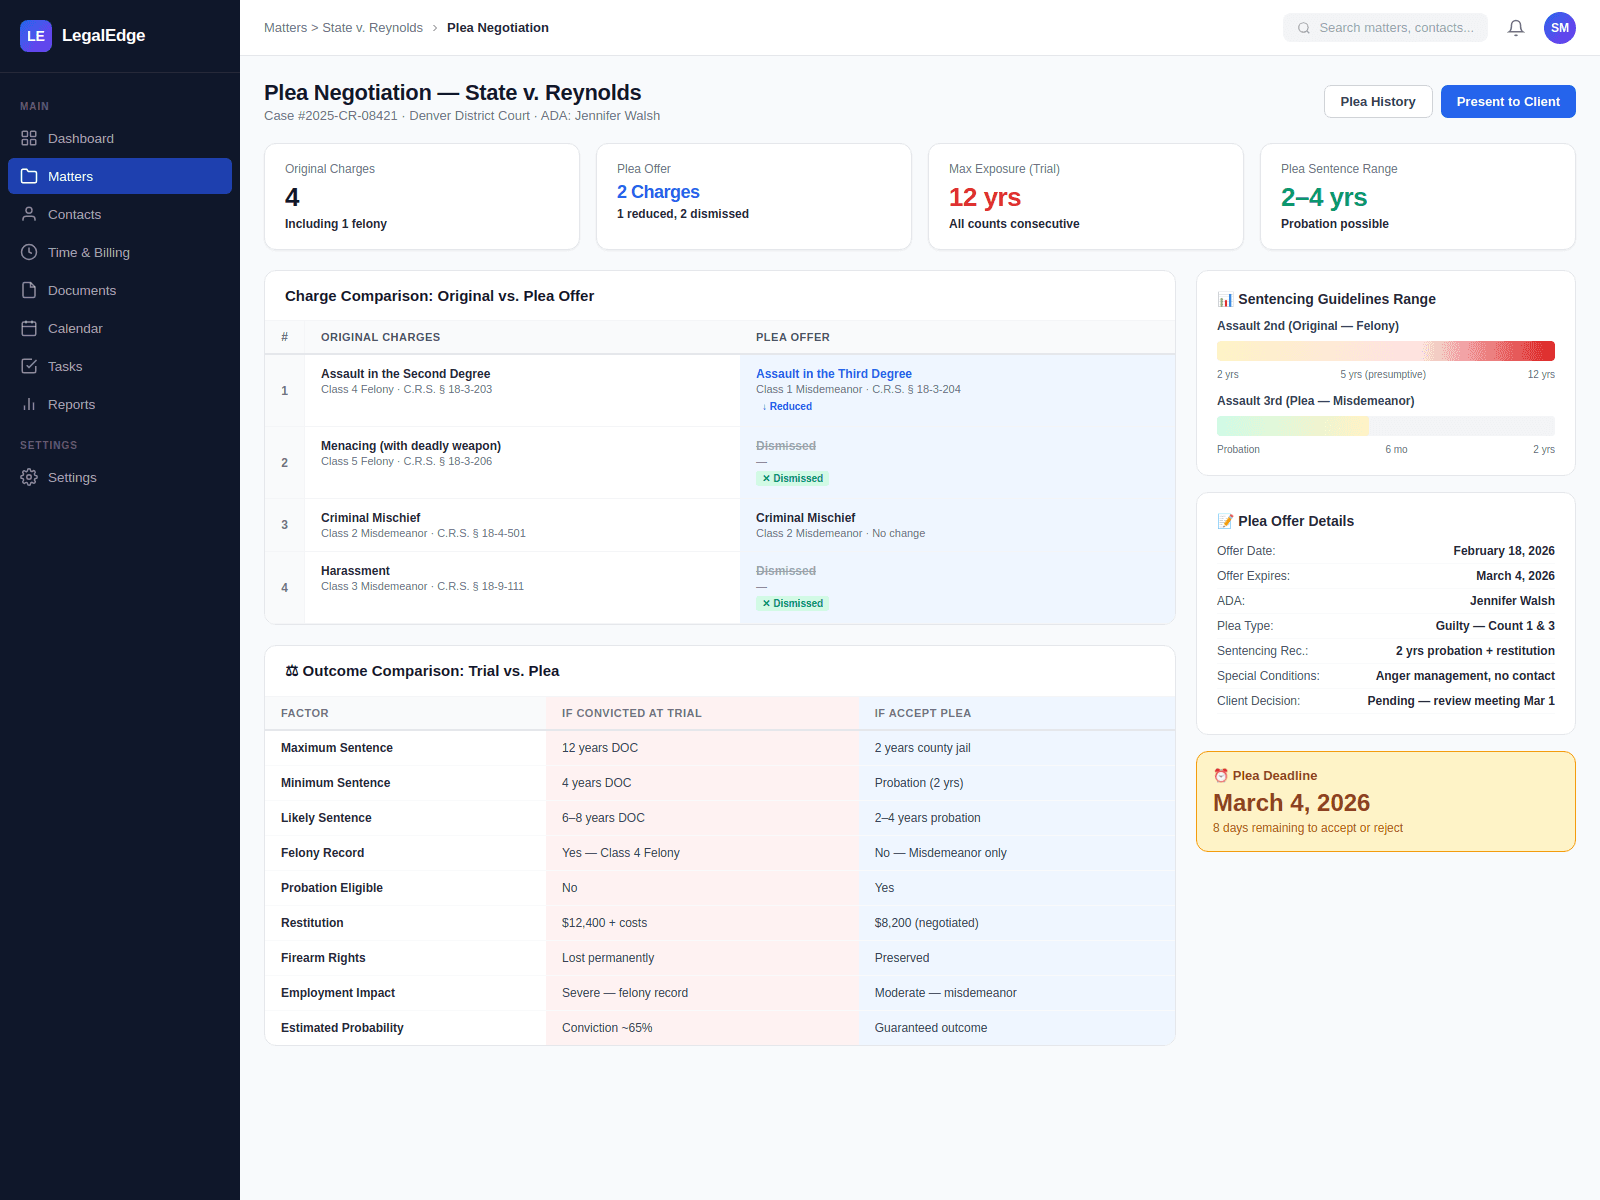The height and width of the screenshot is (1200, 1600).
Task: Click the Plea History button
Action: [1378, 102]
